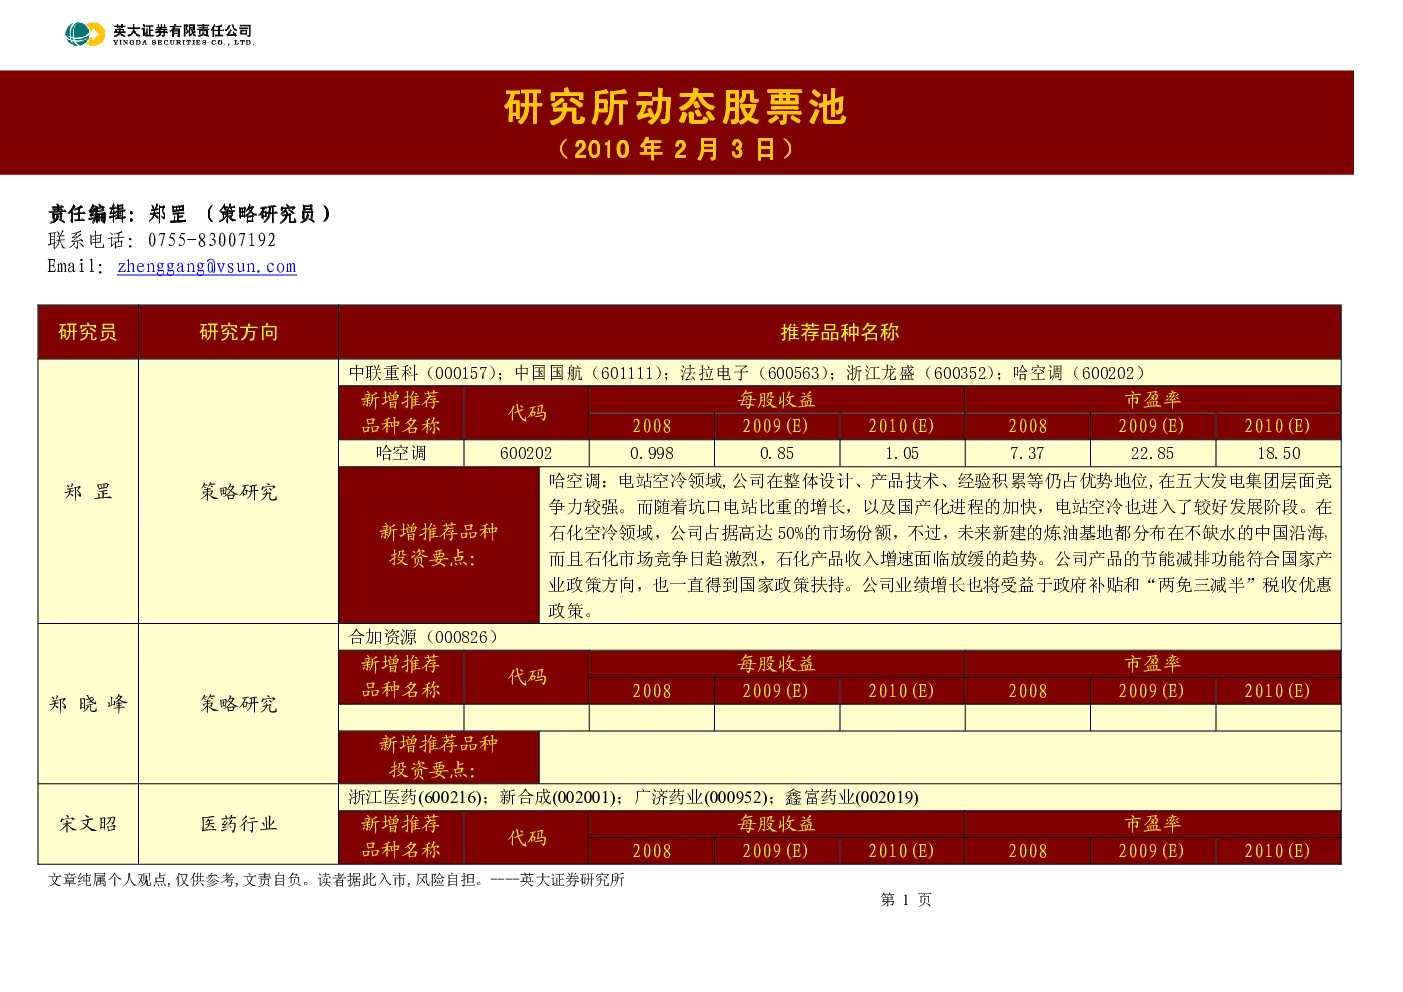
Task: Select the 郑晓峰 researcher cell
Action: 88,704
